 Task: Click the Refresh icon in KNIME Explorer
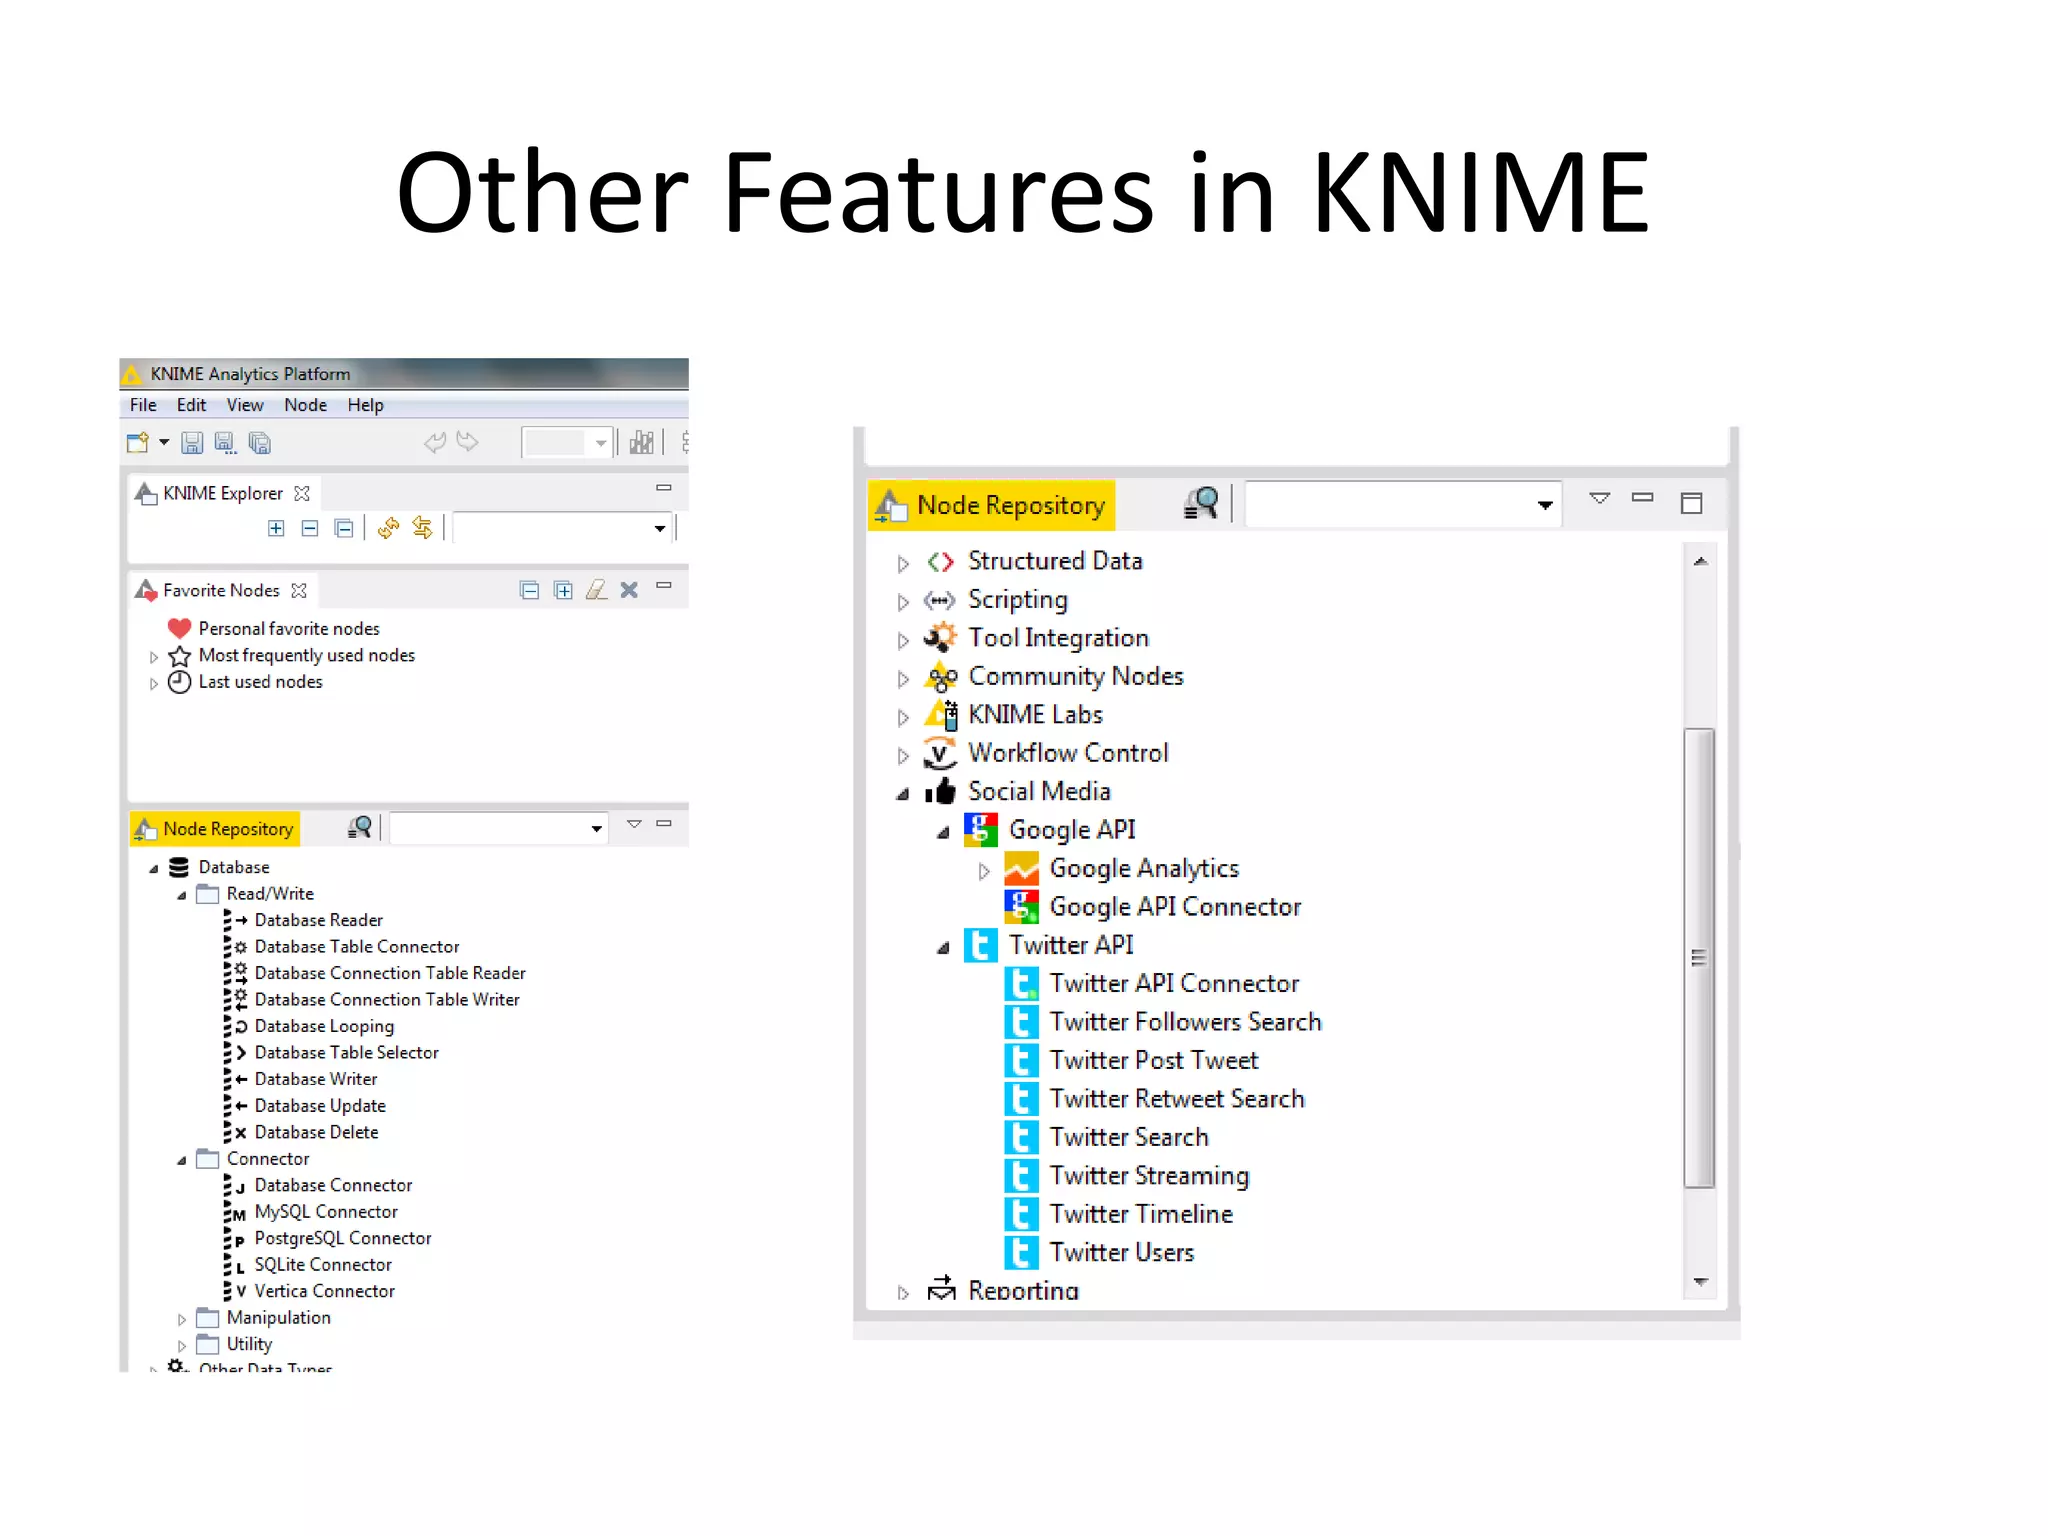tap(389, 528)
